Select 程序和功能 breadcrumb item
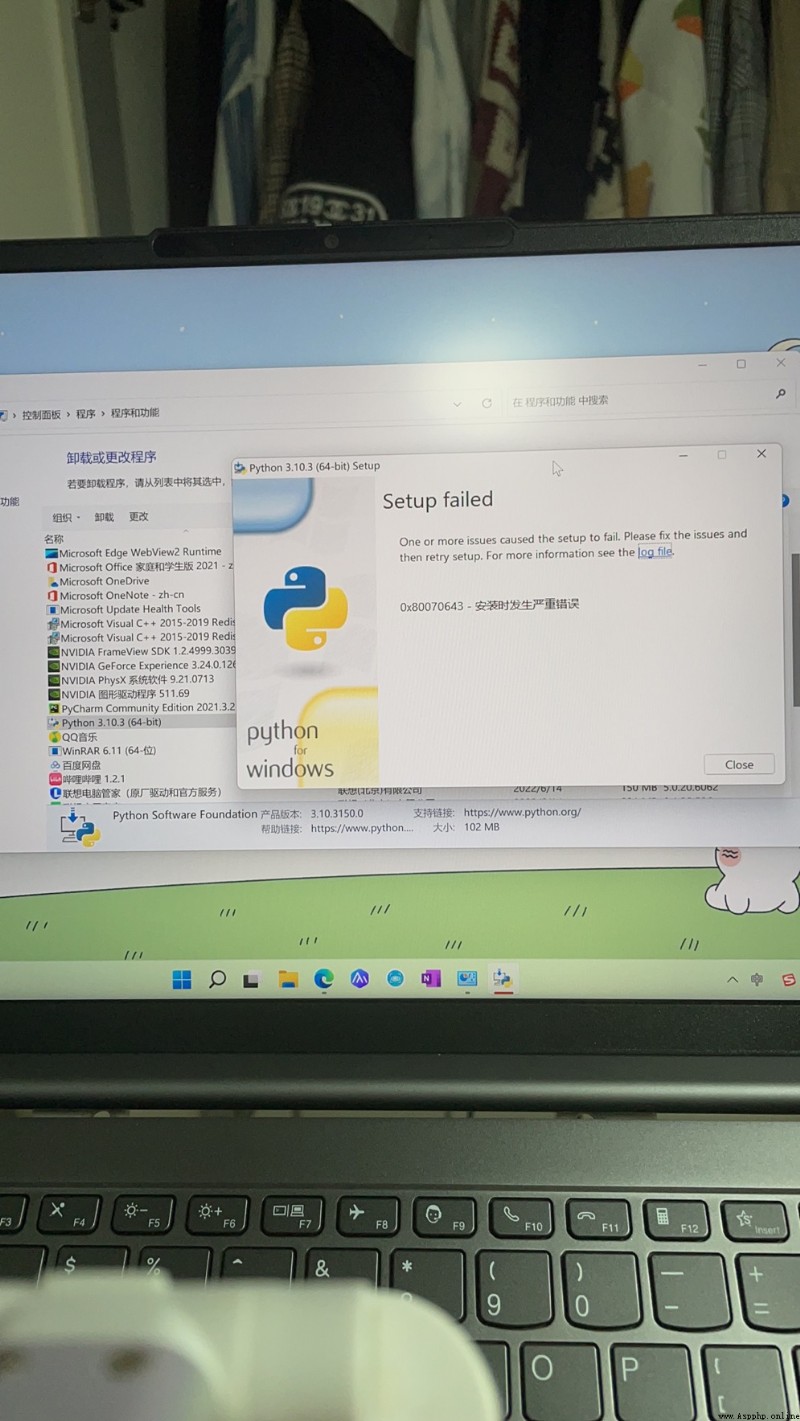800x1421 pixels. click(135, 413)
